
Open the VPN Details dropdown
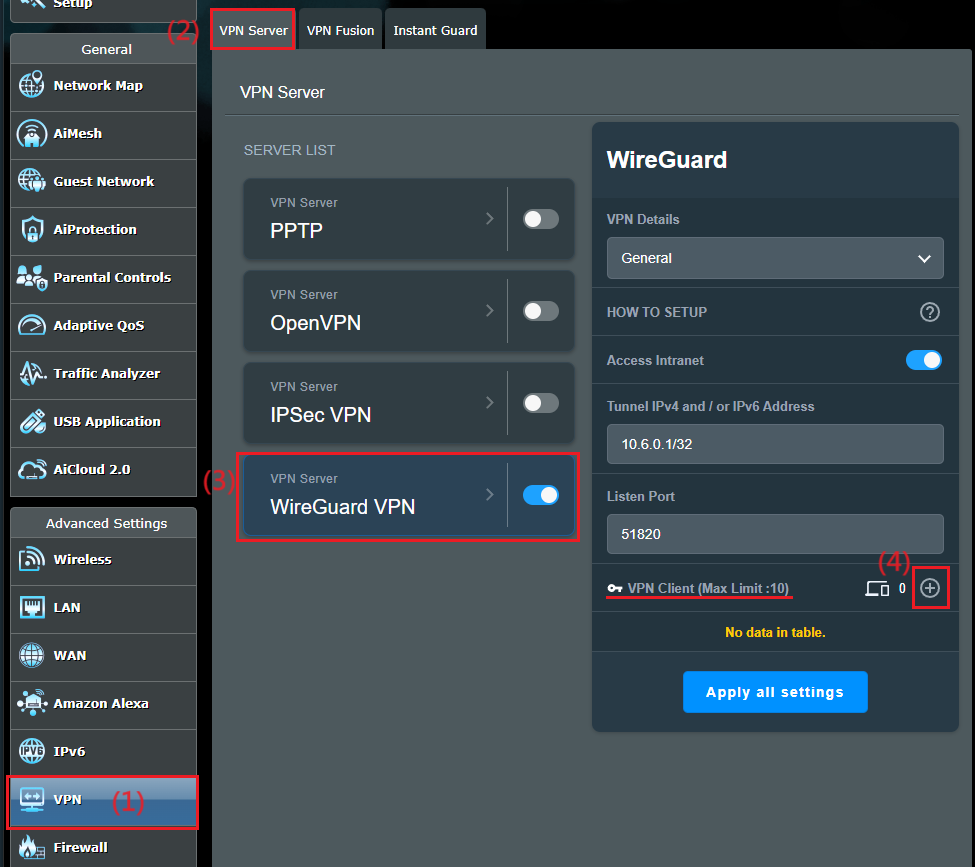[x=775, y=258]
